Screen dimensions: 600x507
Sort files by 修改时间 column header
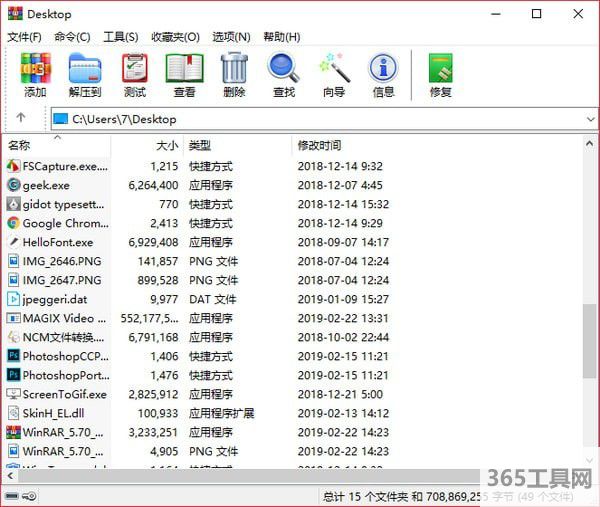click(x=319, y=146)
